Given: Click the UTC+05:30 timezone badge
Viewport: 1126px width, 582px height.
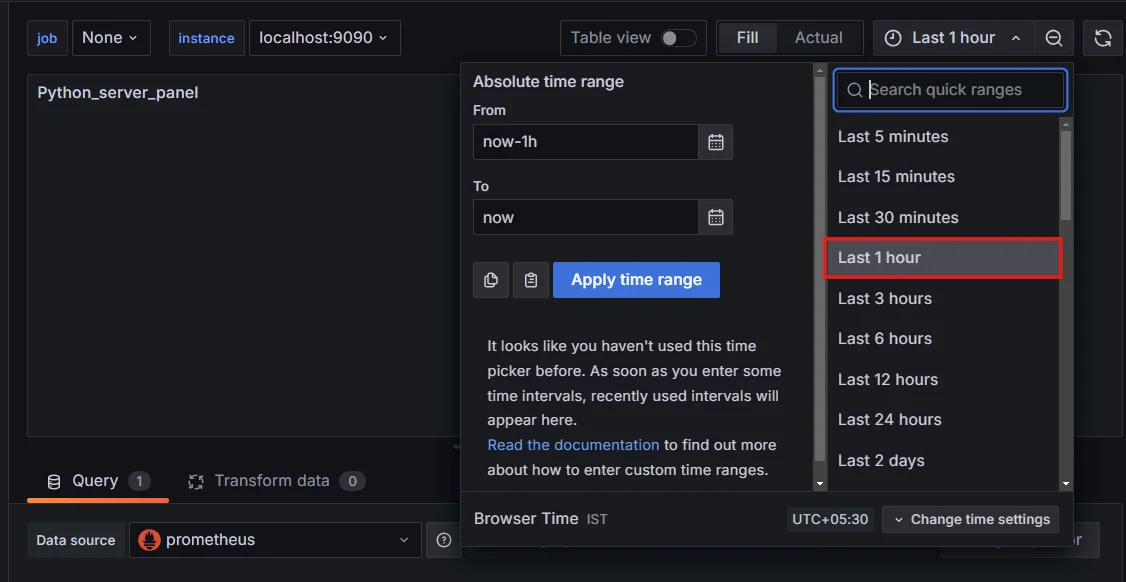Looking at the screenshot, I should pyautogui.click(x=830, y=519).
